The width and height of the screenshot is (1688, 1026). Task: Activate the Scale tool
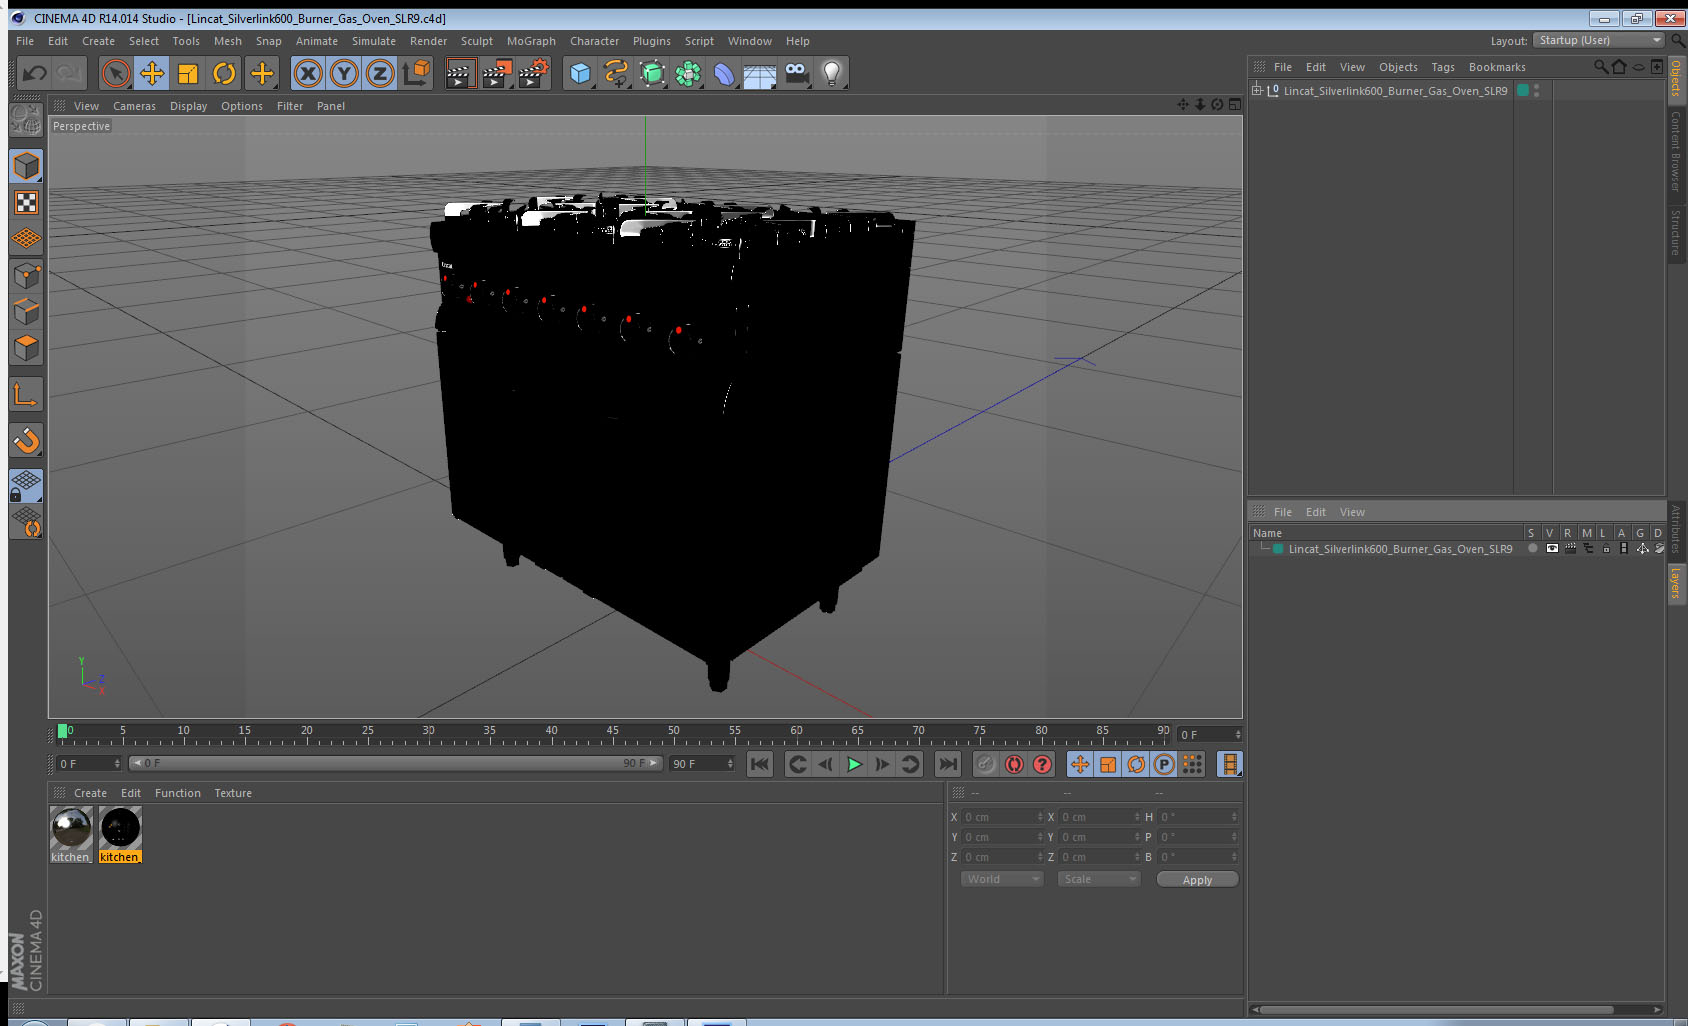(x=188, y=73)
